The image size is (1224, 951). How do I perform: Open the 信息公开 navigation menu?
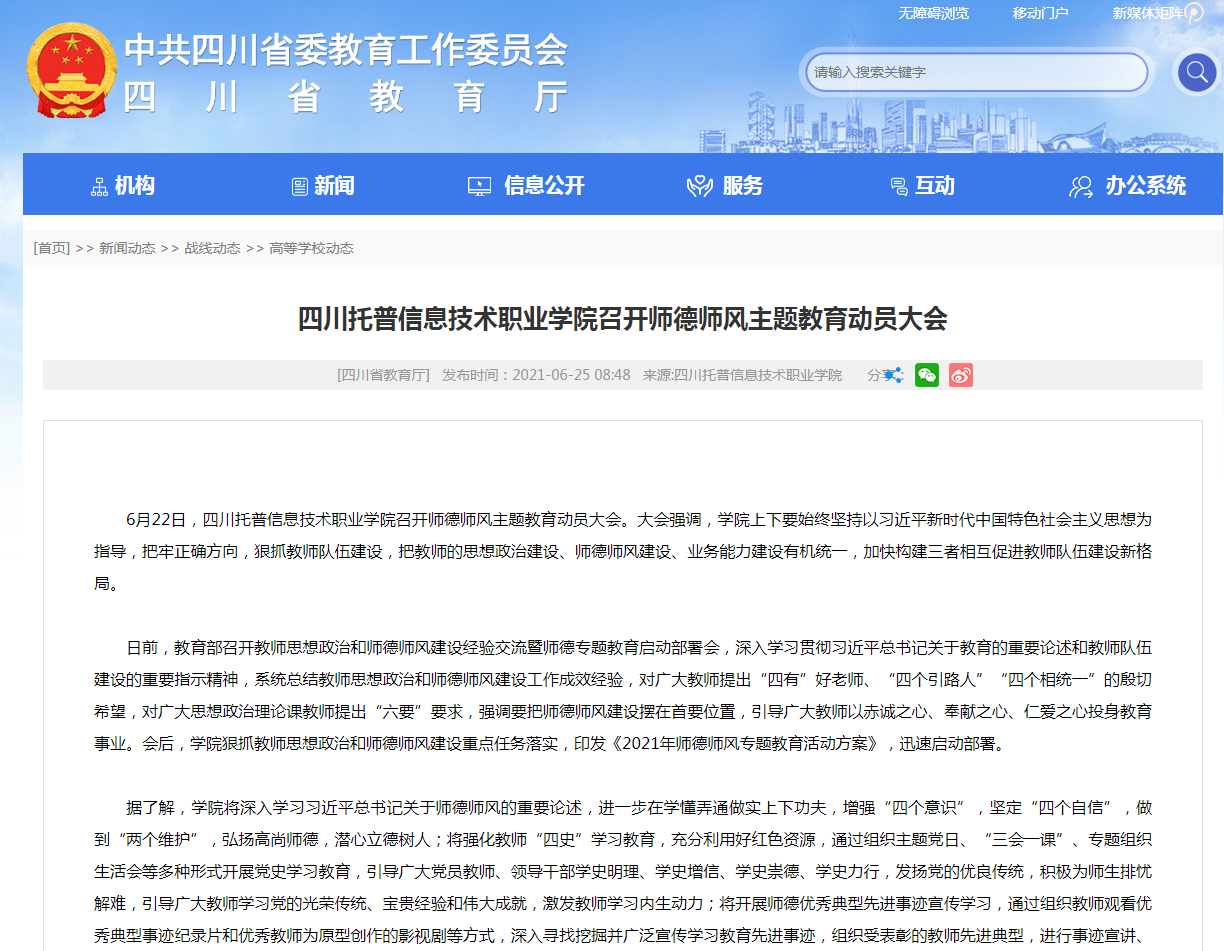[x=544, y=185]
